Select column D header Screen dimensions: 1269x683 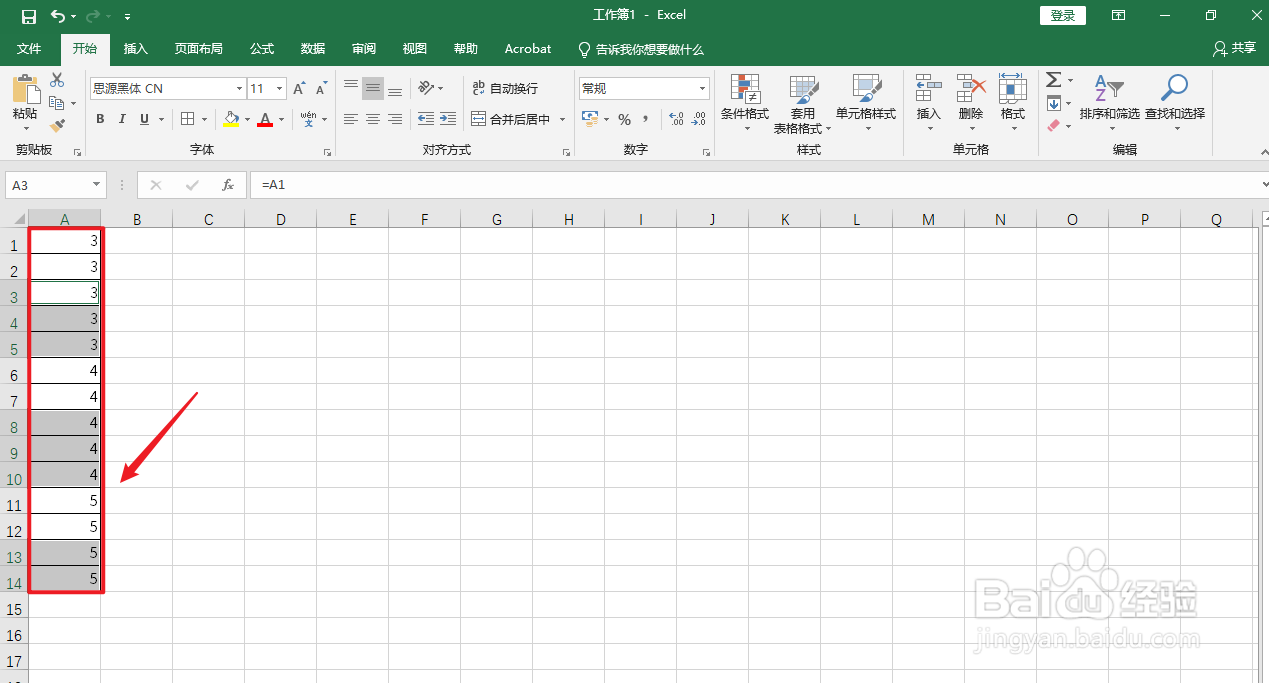tap(281, 220)
